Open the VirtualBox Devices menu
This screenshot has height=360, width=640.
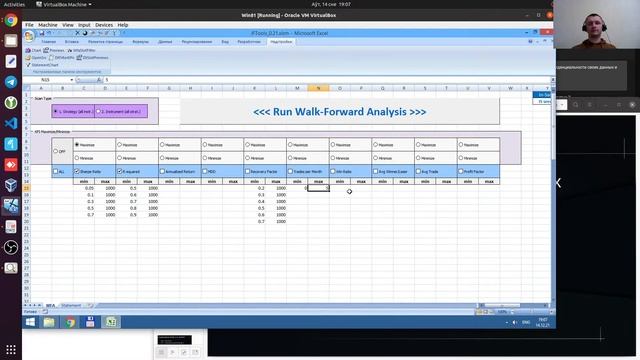pos(104,25)
